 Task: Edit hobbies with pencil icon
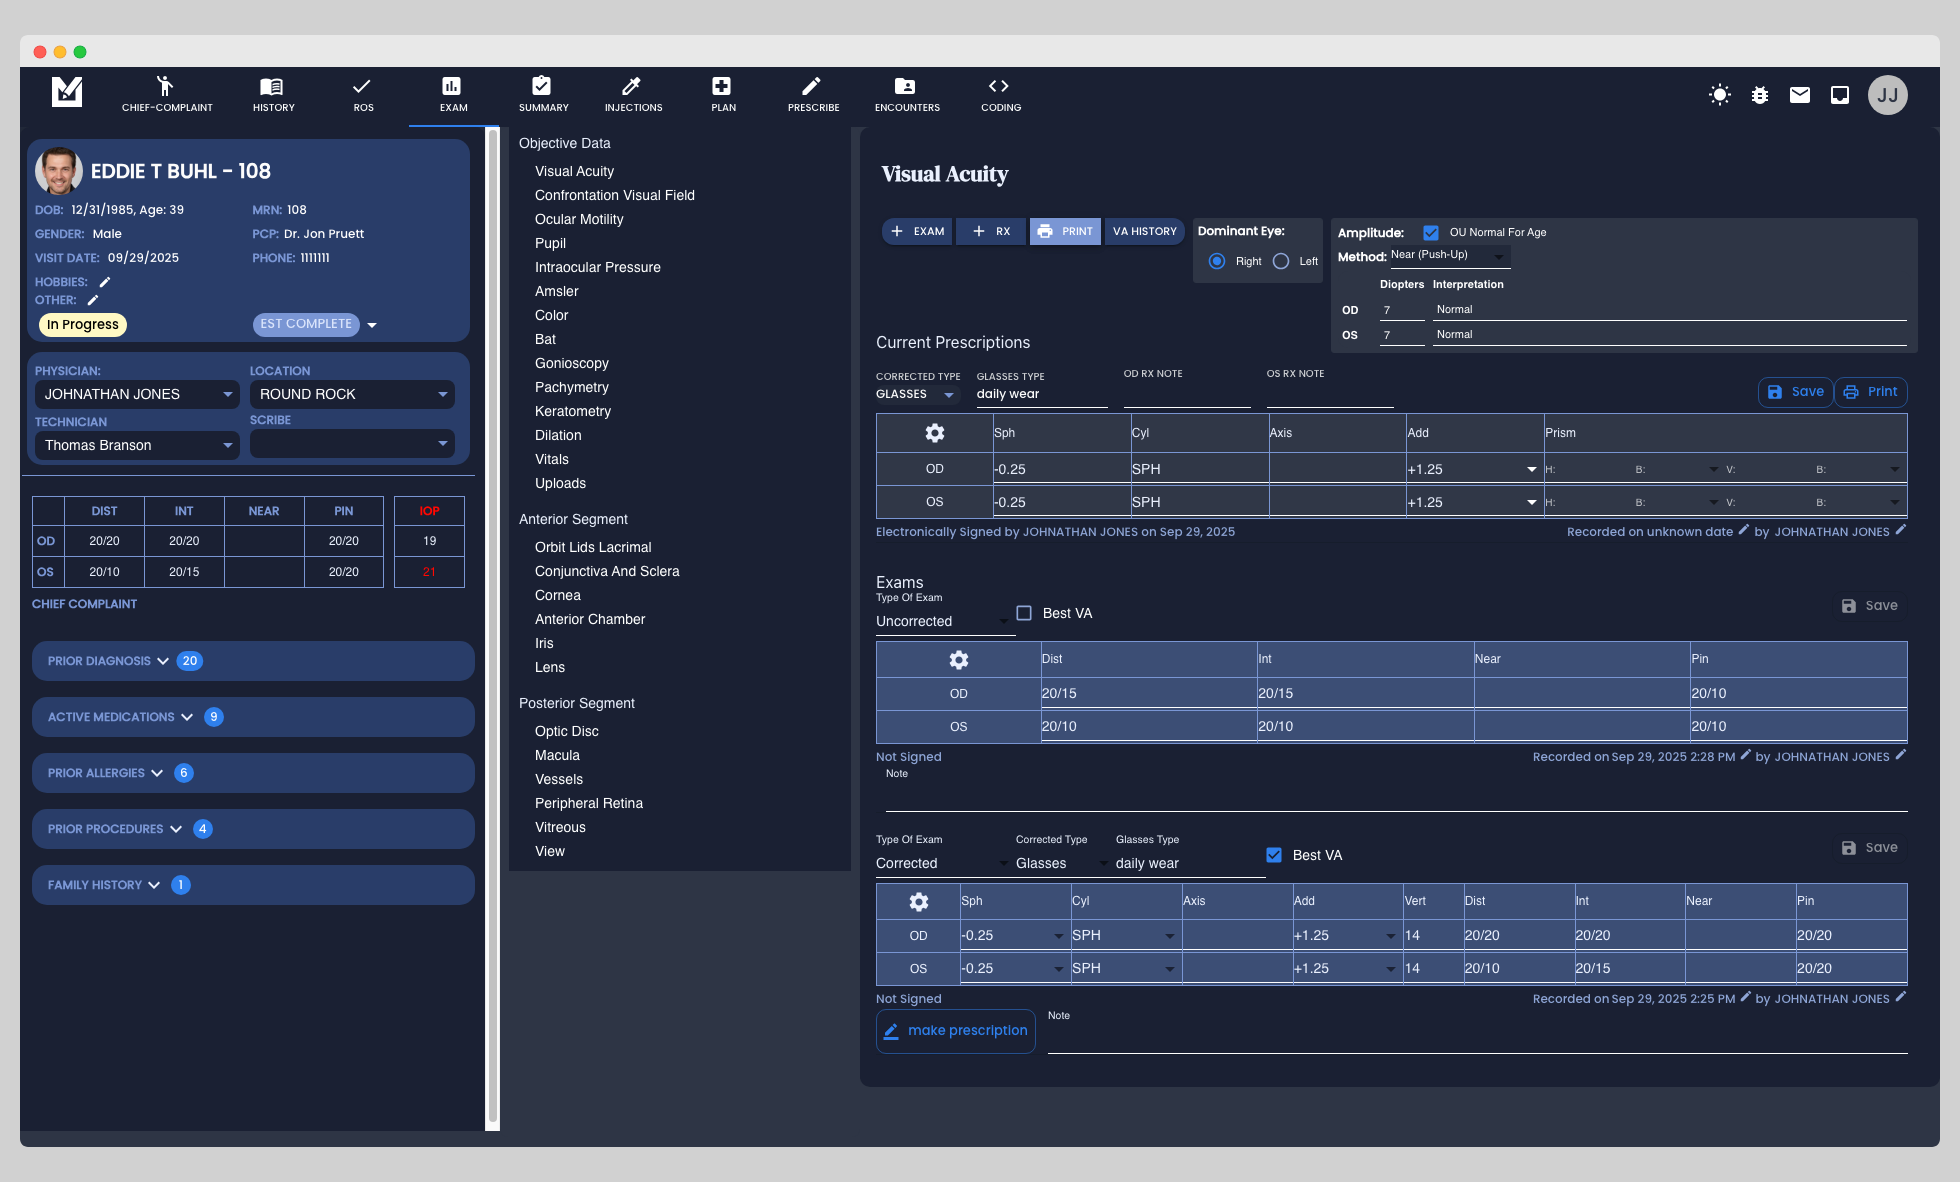click(105, 282)
